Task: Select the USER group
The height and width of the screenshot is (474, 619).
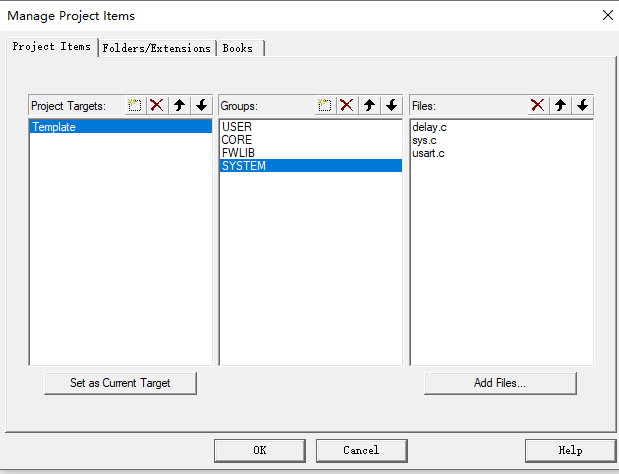Action: click(311, 127)
